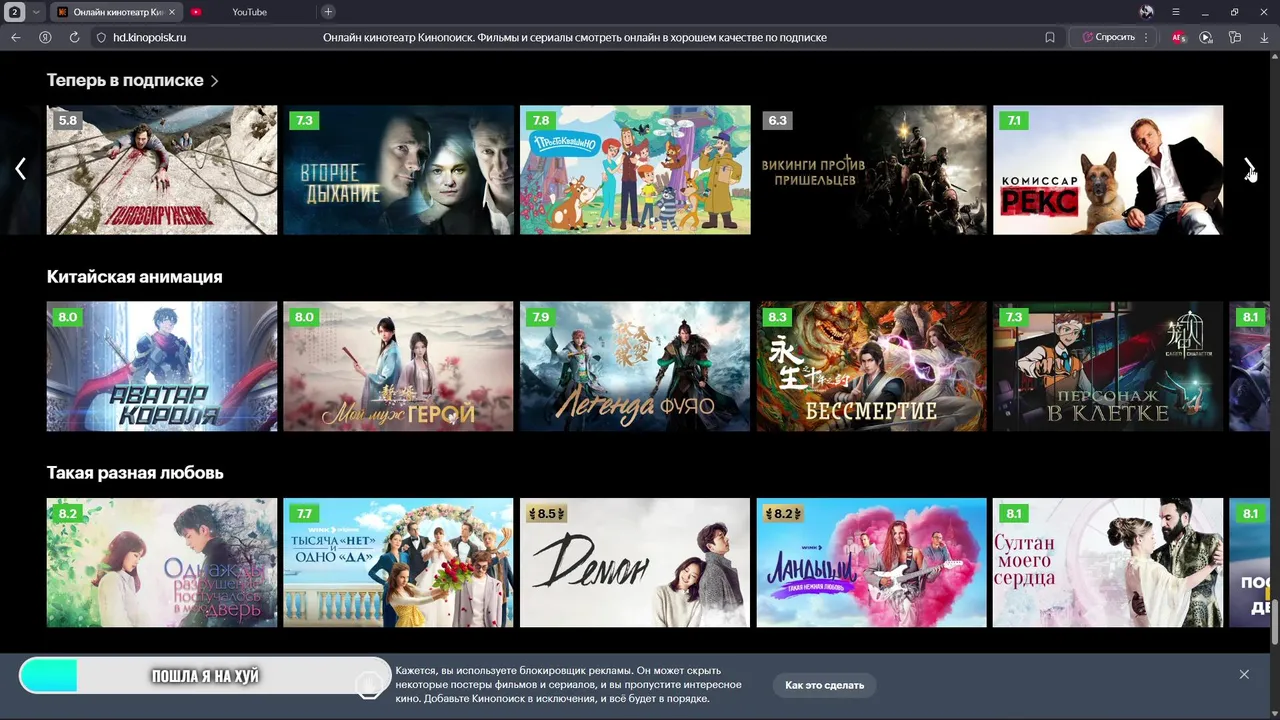Open the profile avatar in title bar
1280x720 pixels.
pos(1147,12)
